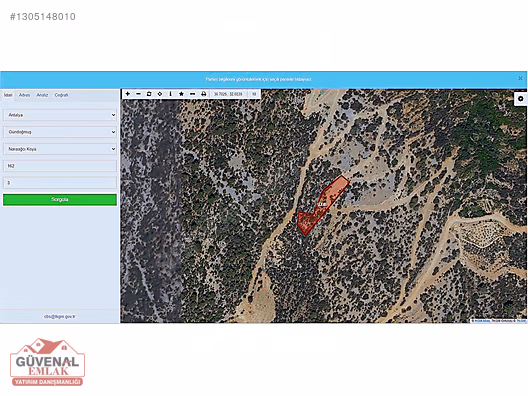The image size is (528, 396).
Task: Open the Gündoğmuş district dropdown
Action: pos(60,132)
